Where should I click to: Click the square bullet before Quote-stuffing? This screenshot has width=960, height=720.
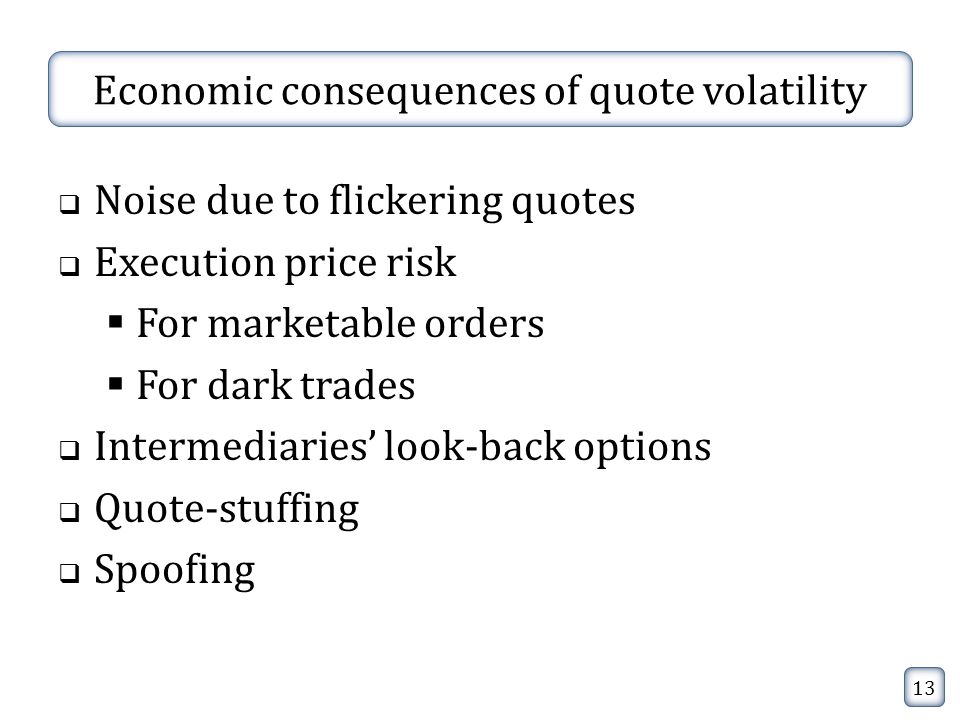tap(70, 512)
